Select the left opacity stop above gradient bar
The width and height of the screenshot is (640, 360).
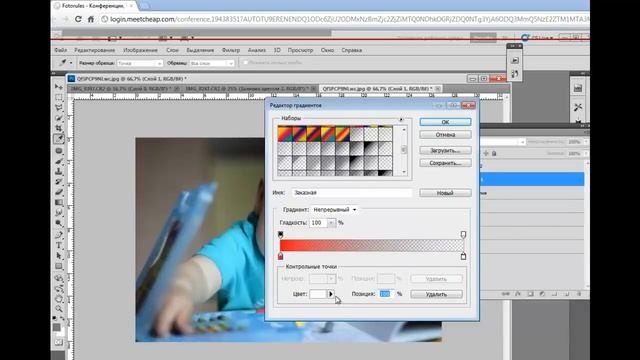click(x=280, y=234)
